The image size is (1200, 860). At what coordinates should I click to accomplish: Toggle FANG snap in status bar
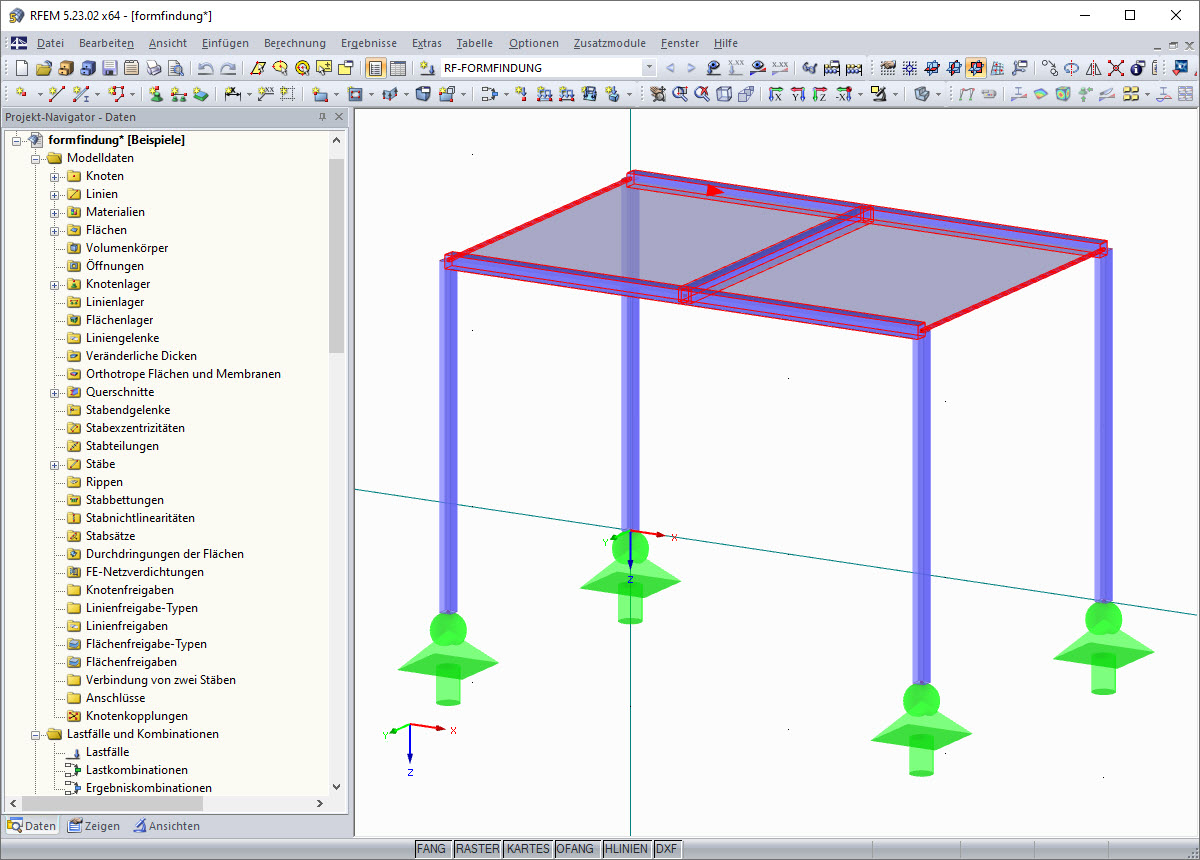[x=432, y=848]
